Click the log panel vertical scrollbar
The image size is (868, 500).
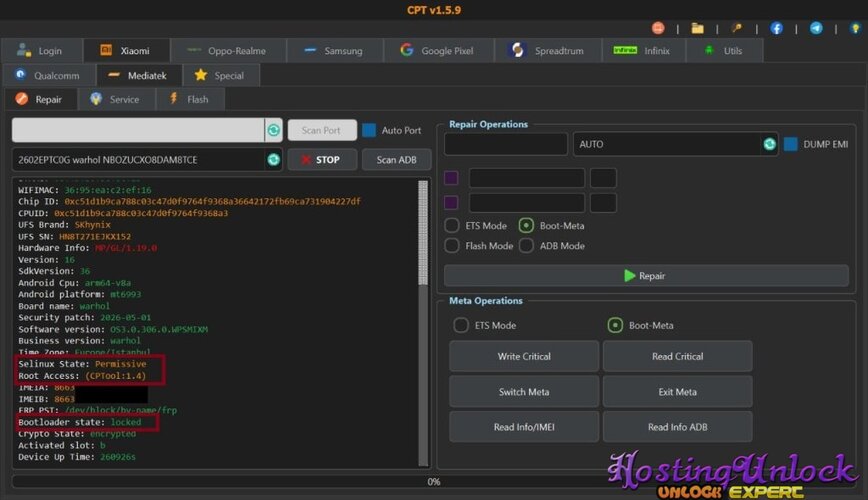(x=423, y=323)
